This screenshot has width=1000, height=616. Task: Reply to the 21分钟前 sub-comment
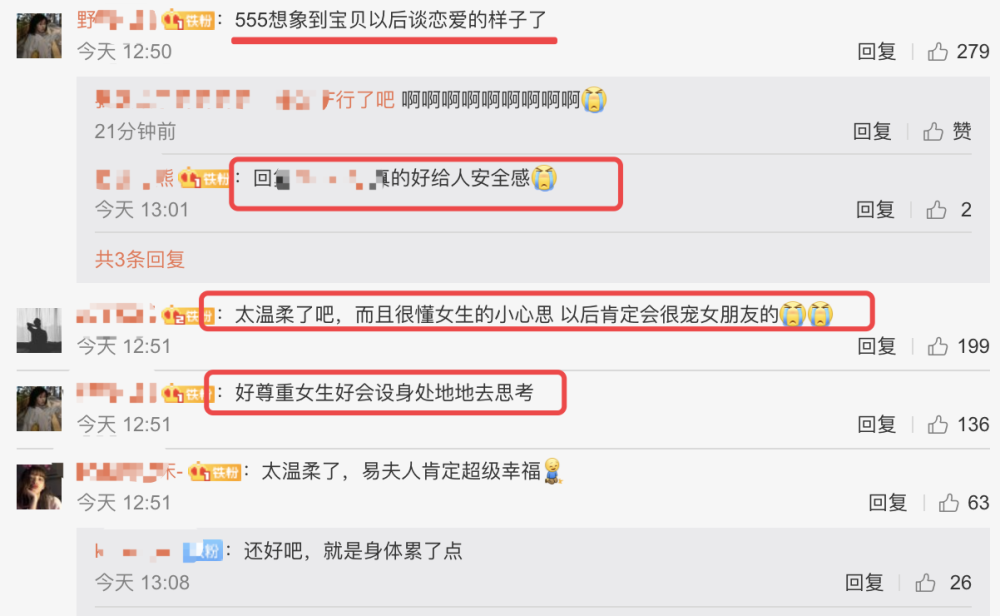click(872, 131)
